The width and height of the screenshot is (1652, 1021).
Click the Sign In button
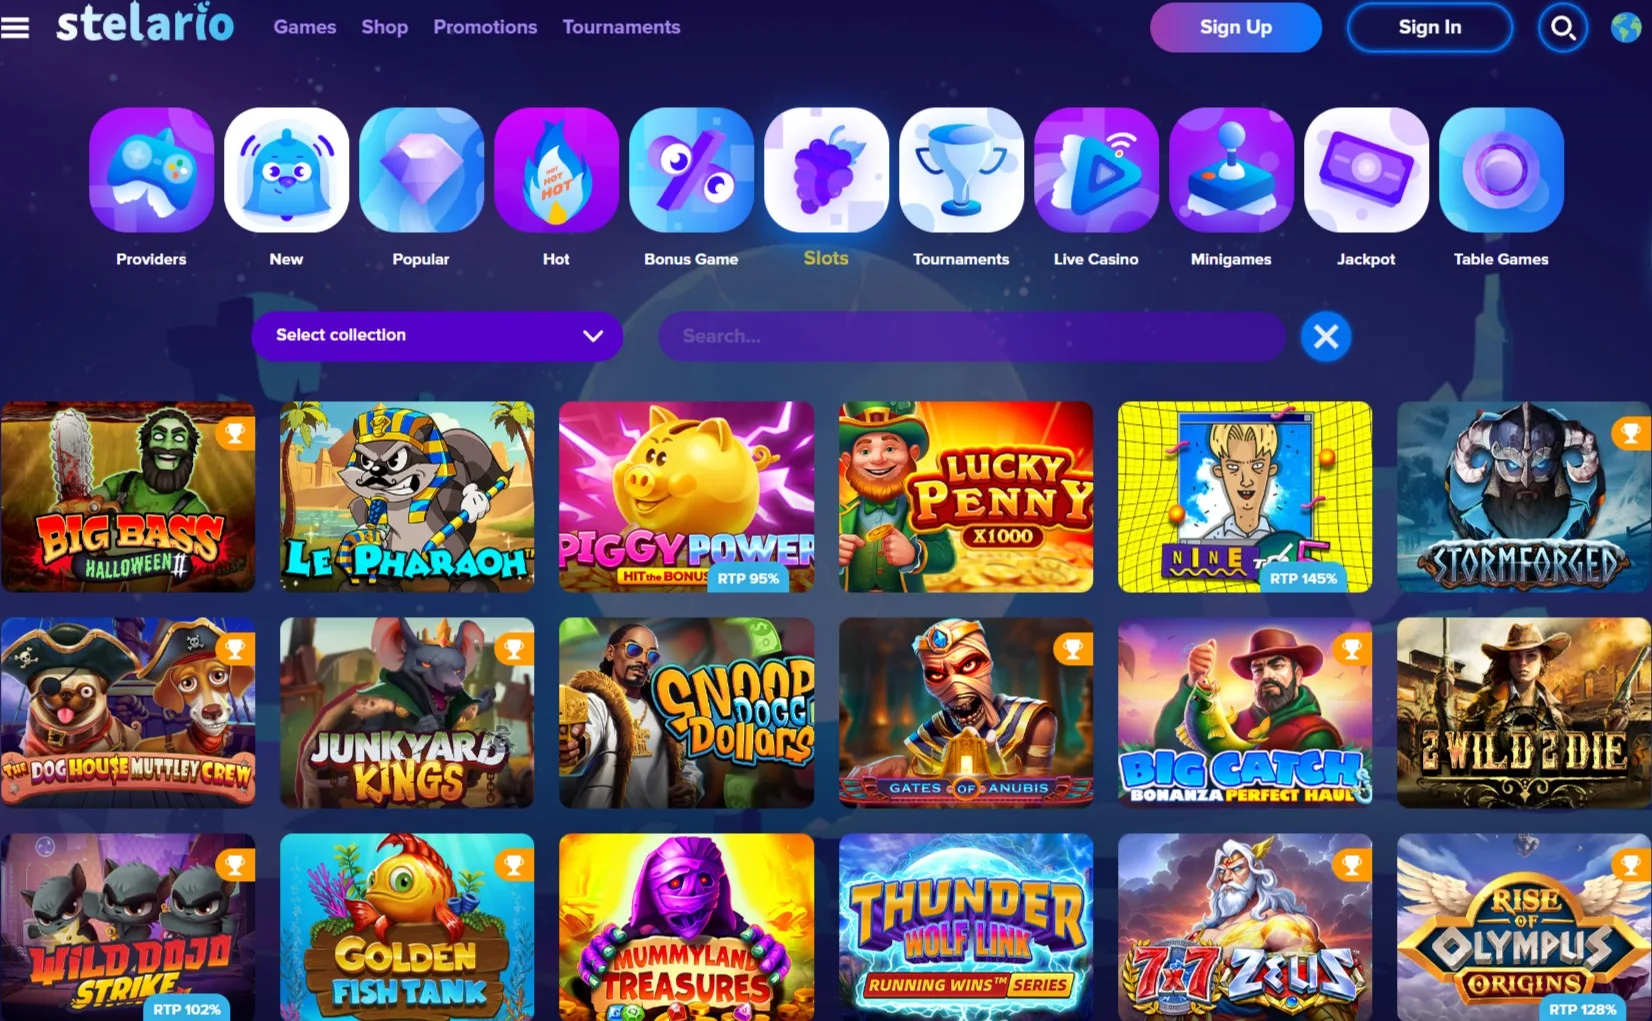(x=1430, y=27)
